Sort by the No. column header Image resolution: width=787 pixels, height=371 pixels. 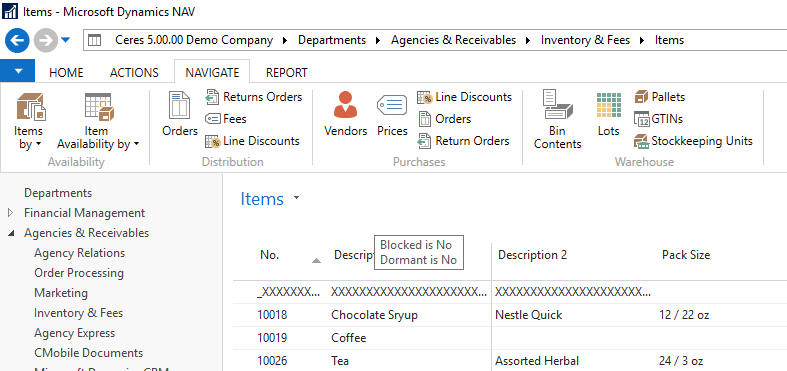pyautogui.click(x=270, y=255)
